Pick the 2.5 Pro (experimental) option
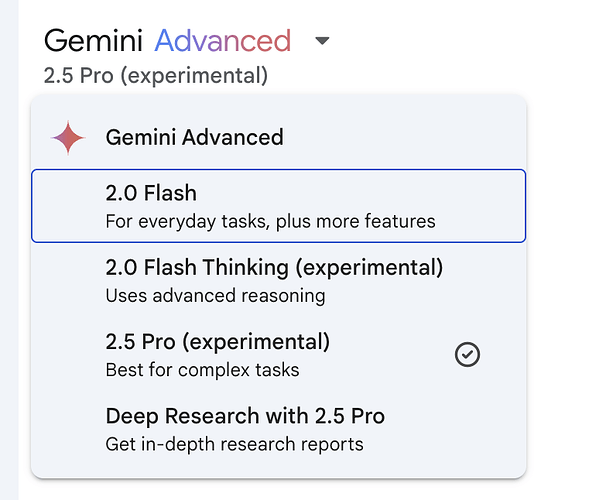Screen dimensions: 613x500 tap(278, 354)
